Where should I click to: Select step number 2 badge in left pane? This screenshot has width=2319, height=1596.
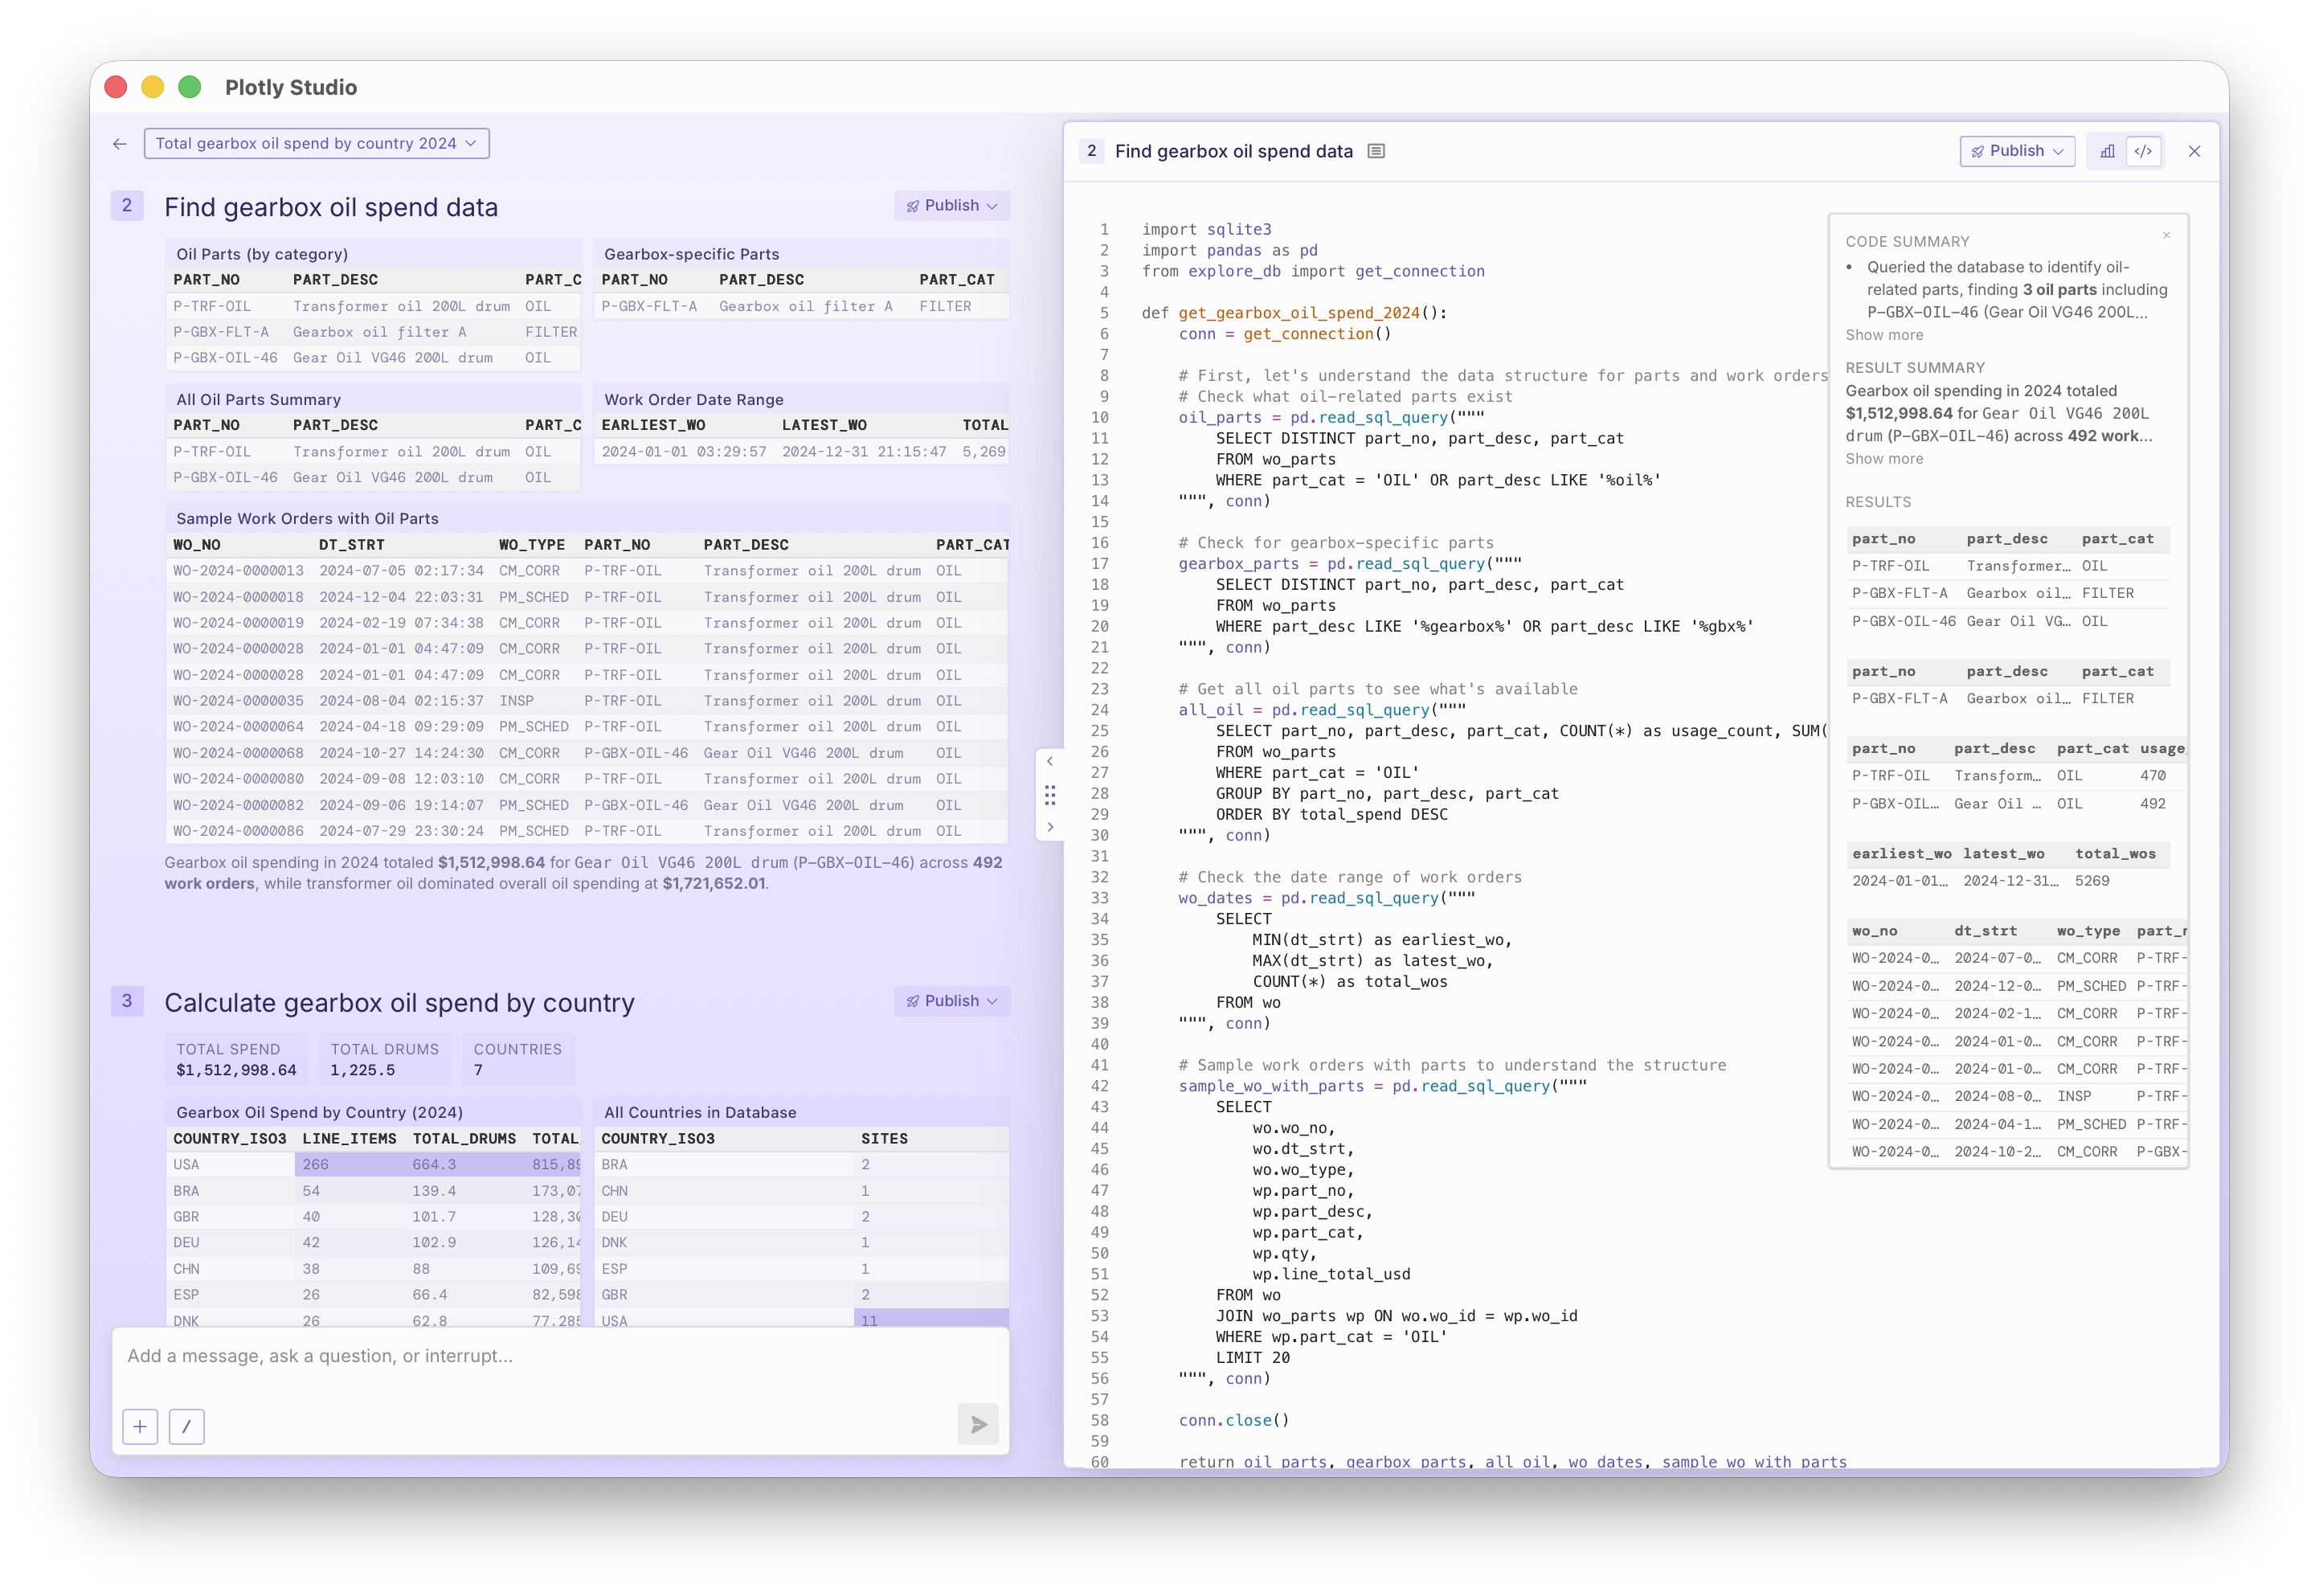tap(127, 206)
